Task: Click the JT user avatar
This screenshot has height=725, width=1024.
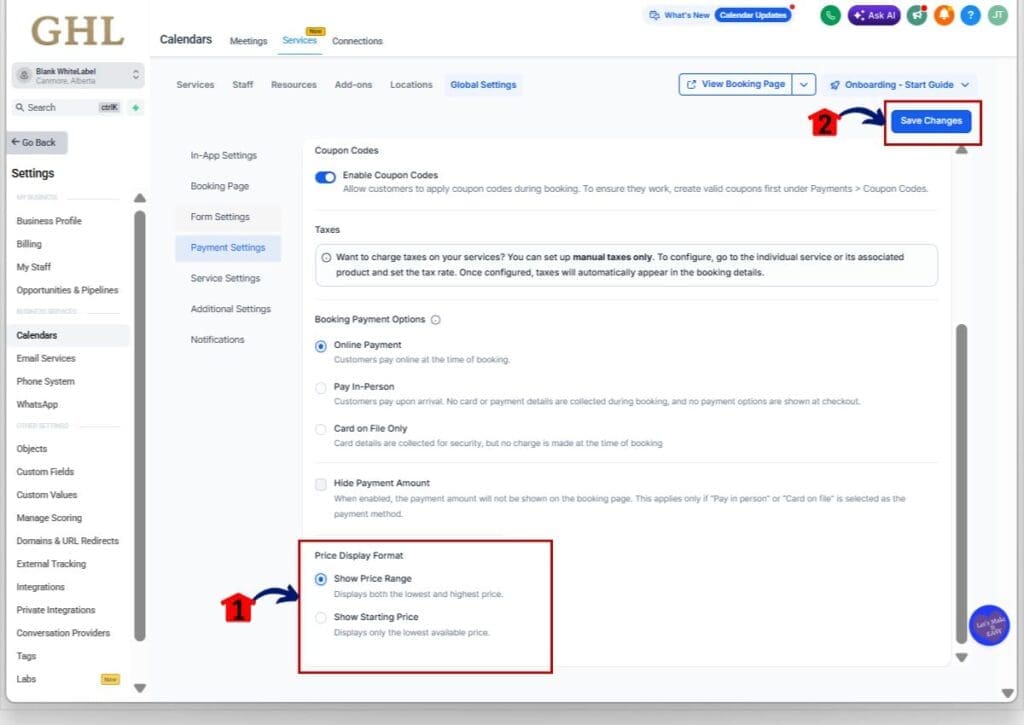Action: [x=997, y=15]
